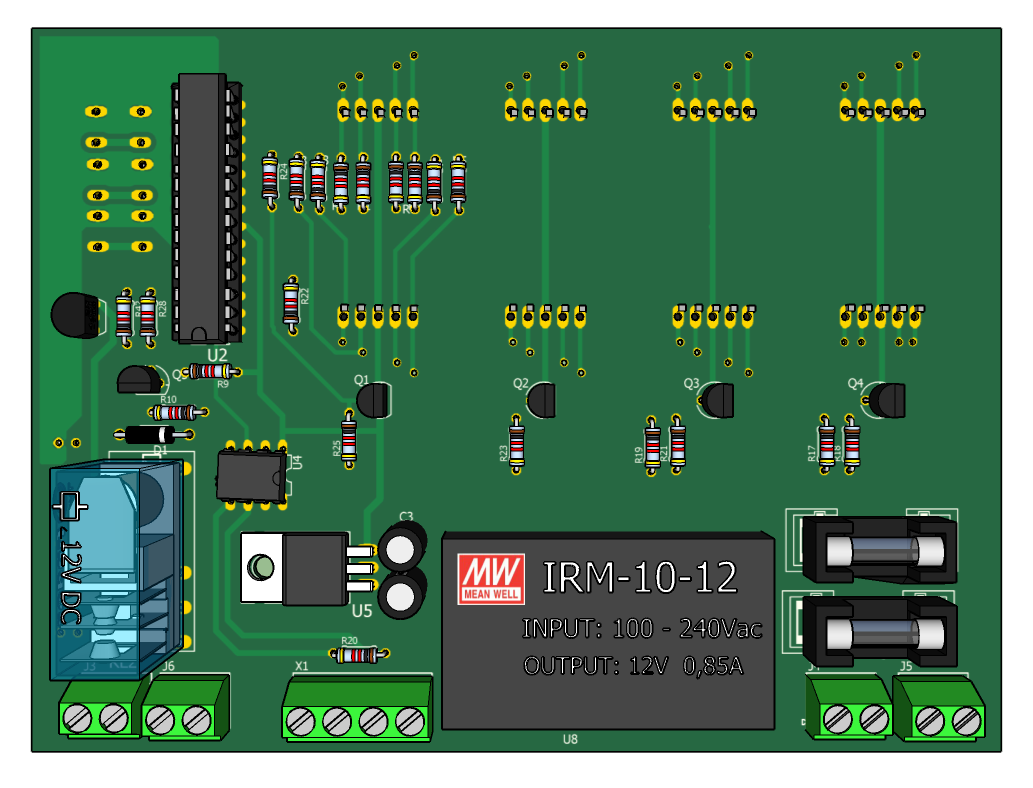The width and height of the screenshot is (1033, 788).
Task: Click the IRM-10-12 model text
Action: [639, 577]
